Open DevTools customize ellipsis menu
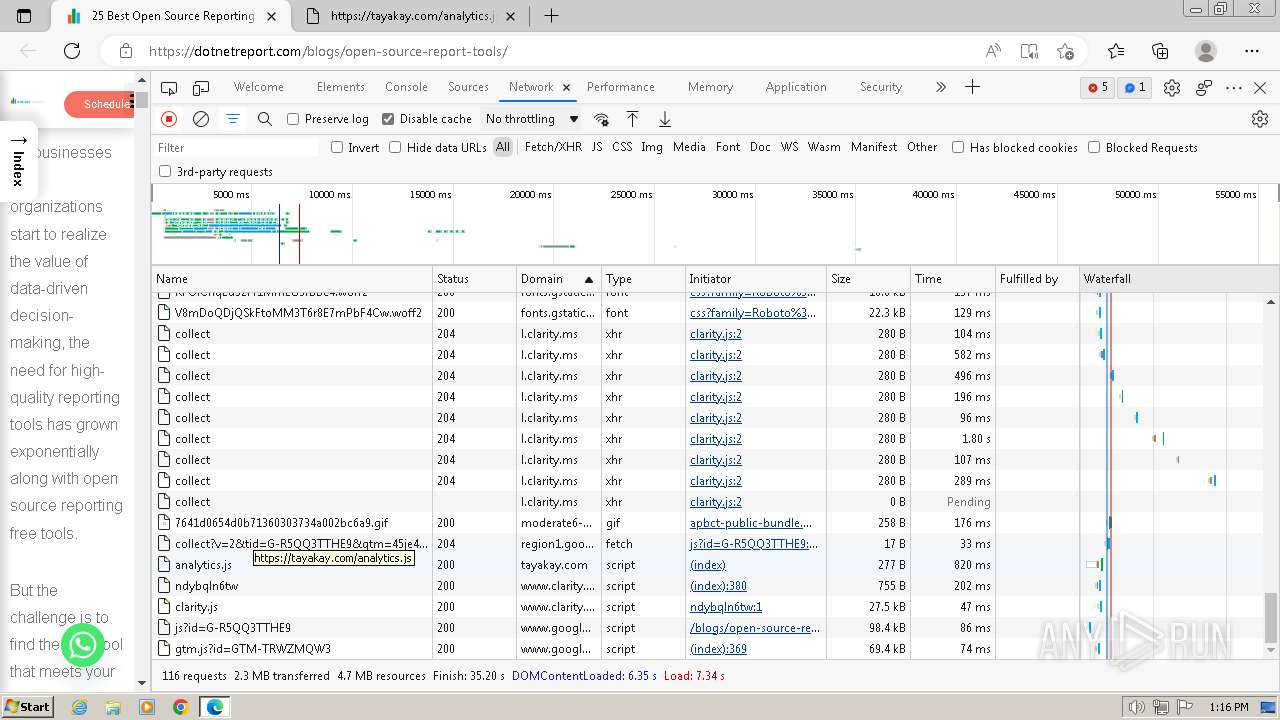The image size is (1280, 720). (1234, 88)
